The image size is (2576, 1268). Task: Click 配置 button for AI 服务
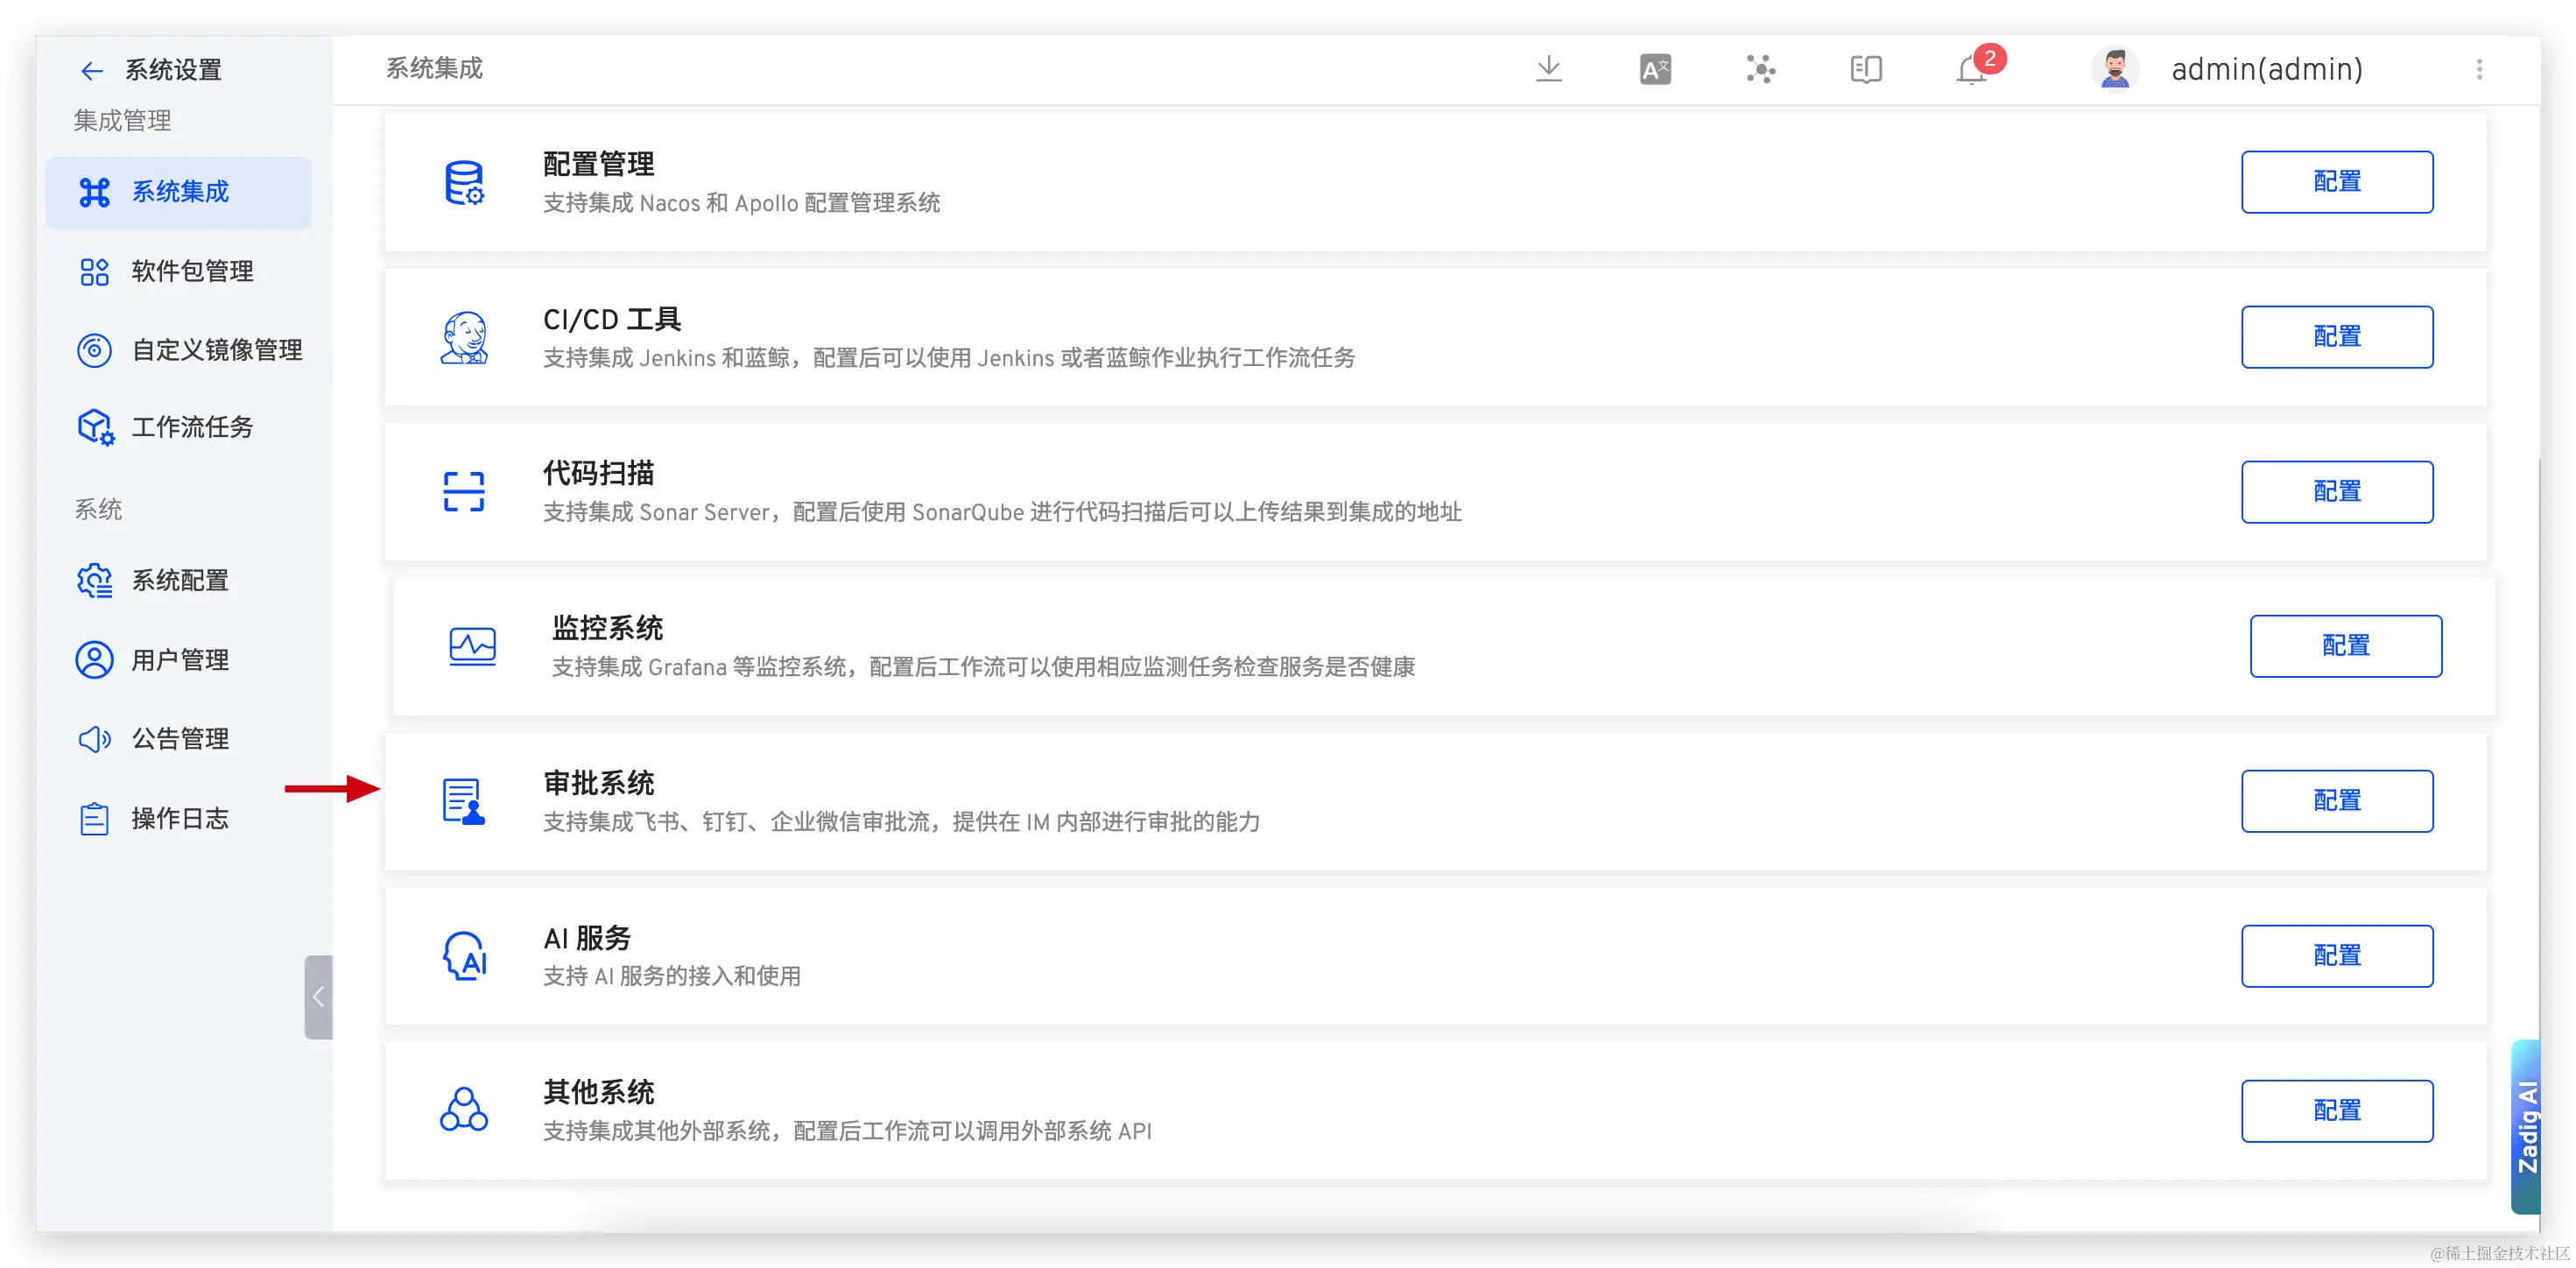point(2336,956)
